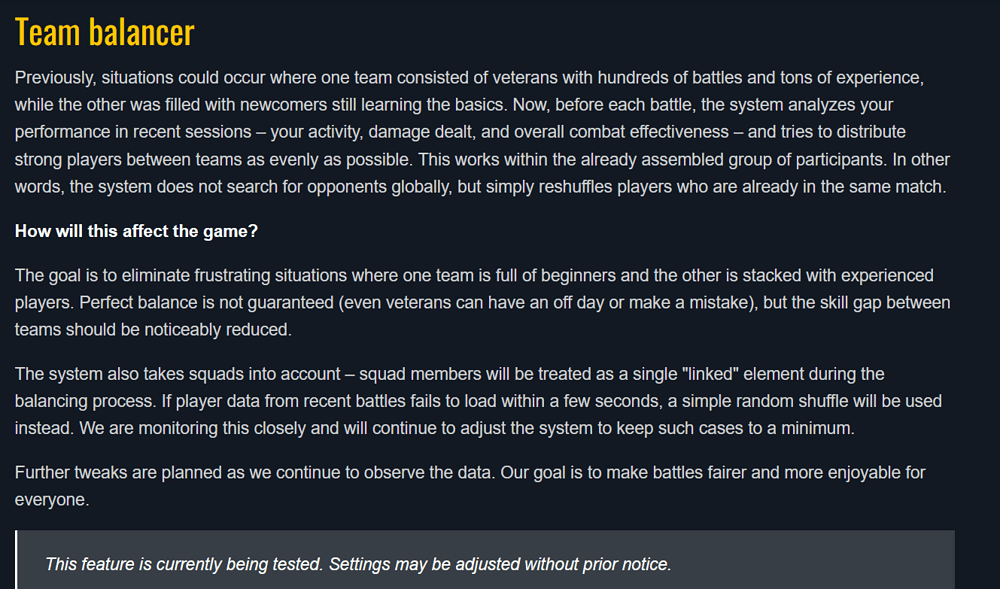Viewport: 1000px width, 589px height.
Task: Click the sentence "Settings may be adjusted without prior notice."
Action: pyautogui.click(x=500, y=564)
